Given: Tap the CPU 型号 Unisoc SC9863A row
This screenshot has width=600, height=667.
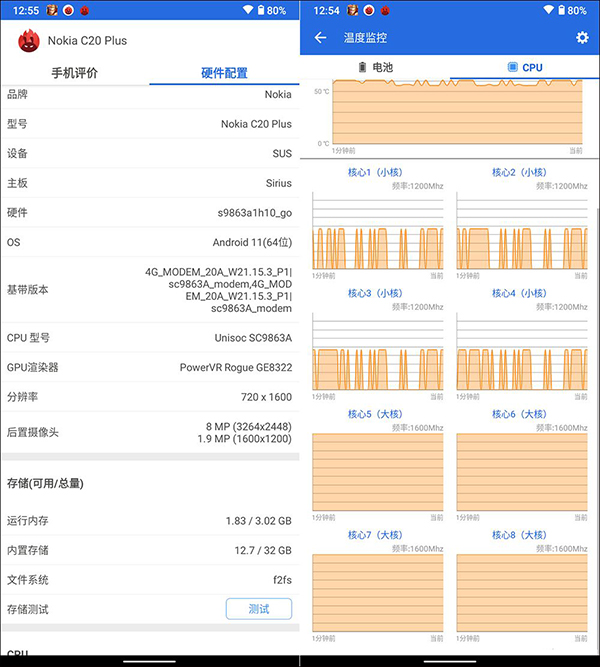Looking at the screenshot, I should (x=150, y=338).
